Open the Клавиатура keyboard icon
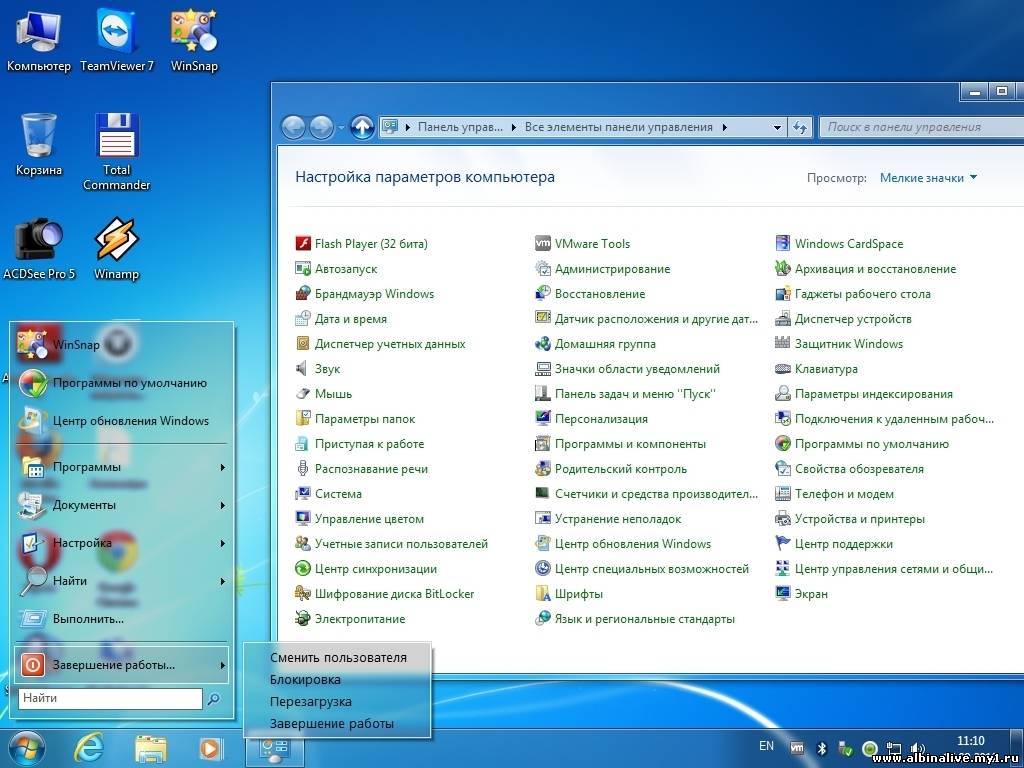 (x=782, y=369)
